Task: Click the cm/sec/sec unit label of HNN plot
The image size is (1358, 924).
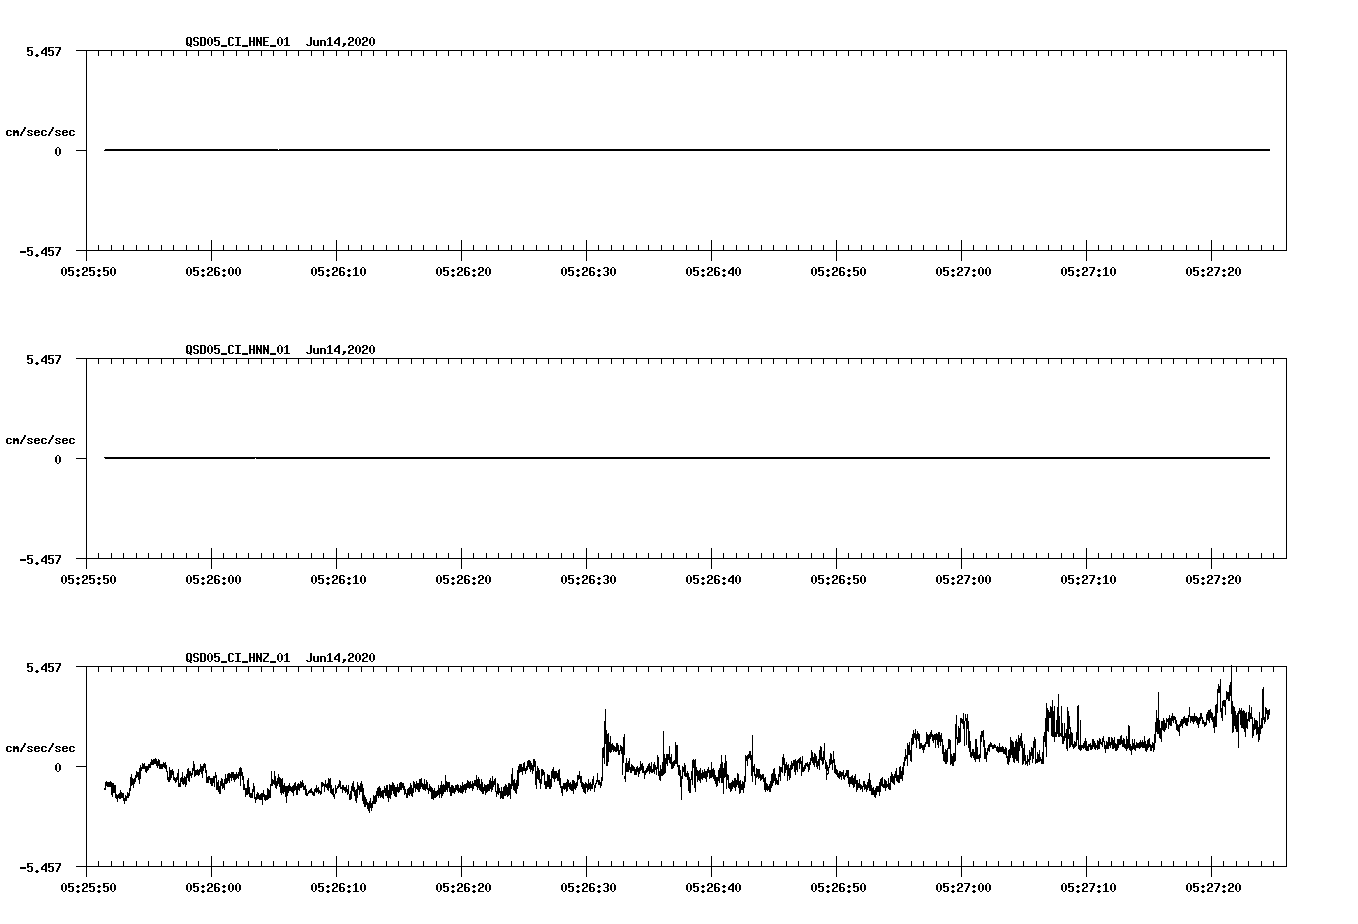Action: click(x=41, y=440)
